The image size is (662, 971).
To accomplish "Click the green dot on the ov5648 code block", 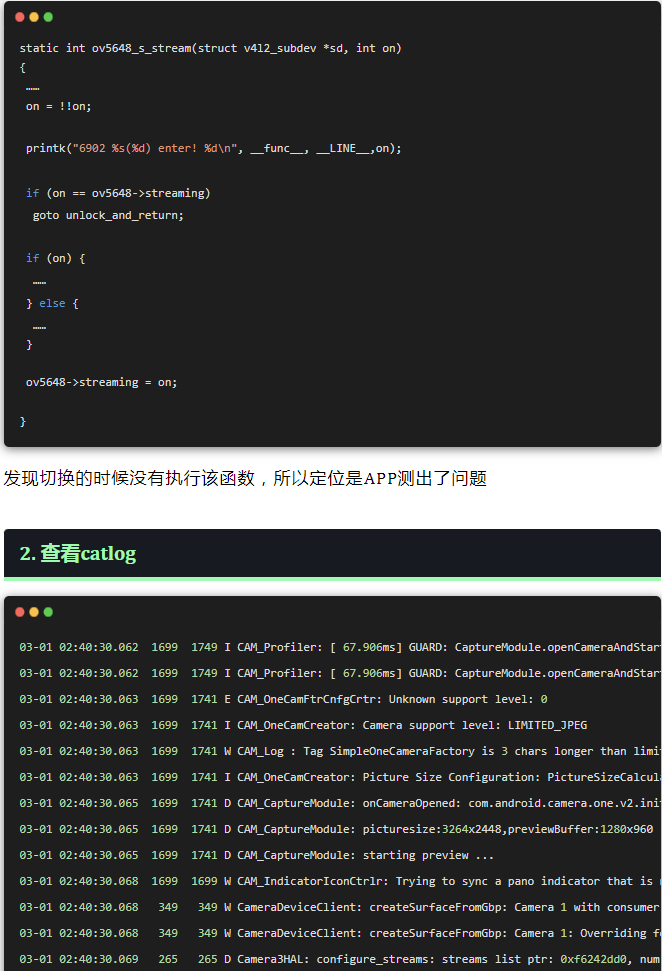I will click(x=48, y=17).
